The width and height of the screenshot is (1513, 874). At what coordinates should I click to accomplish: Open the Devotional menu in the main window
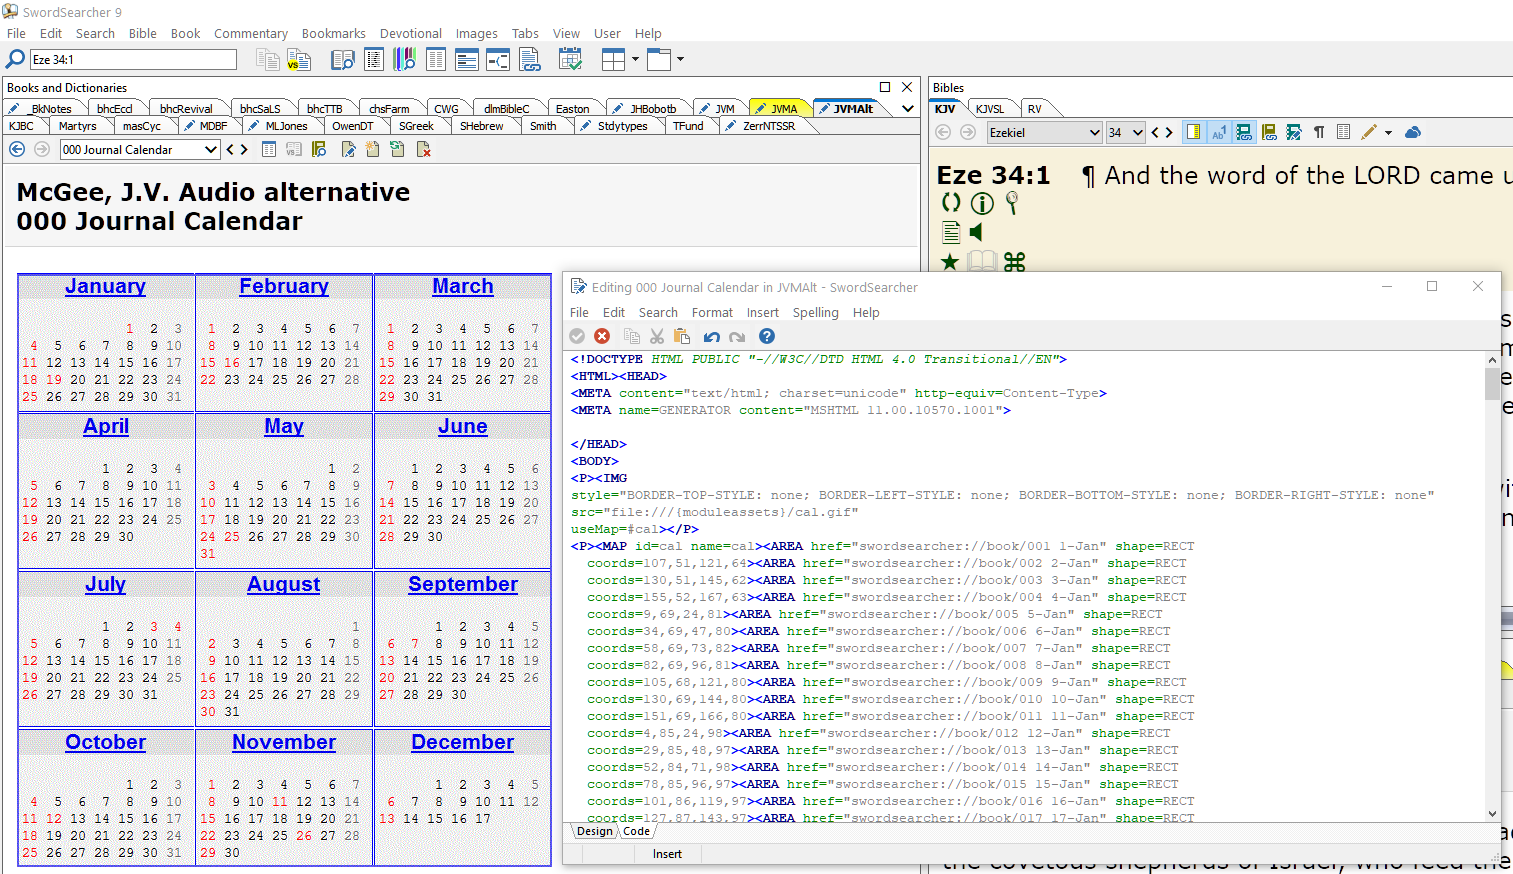click(410, 33)
